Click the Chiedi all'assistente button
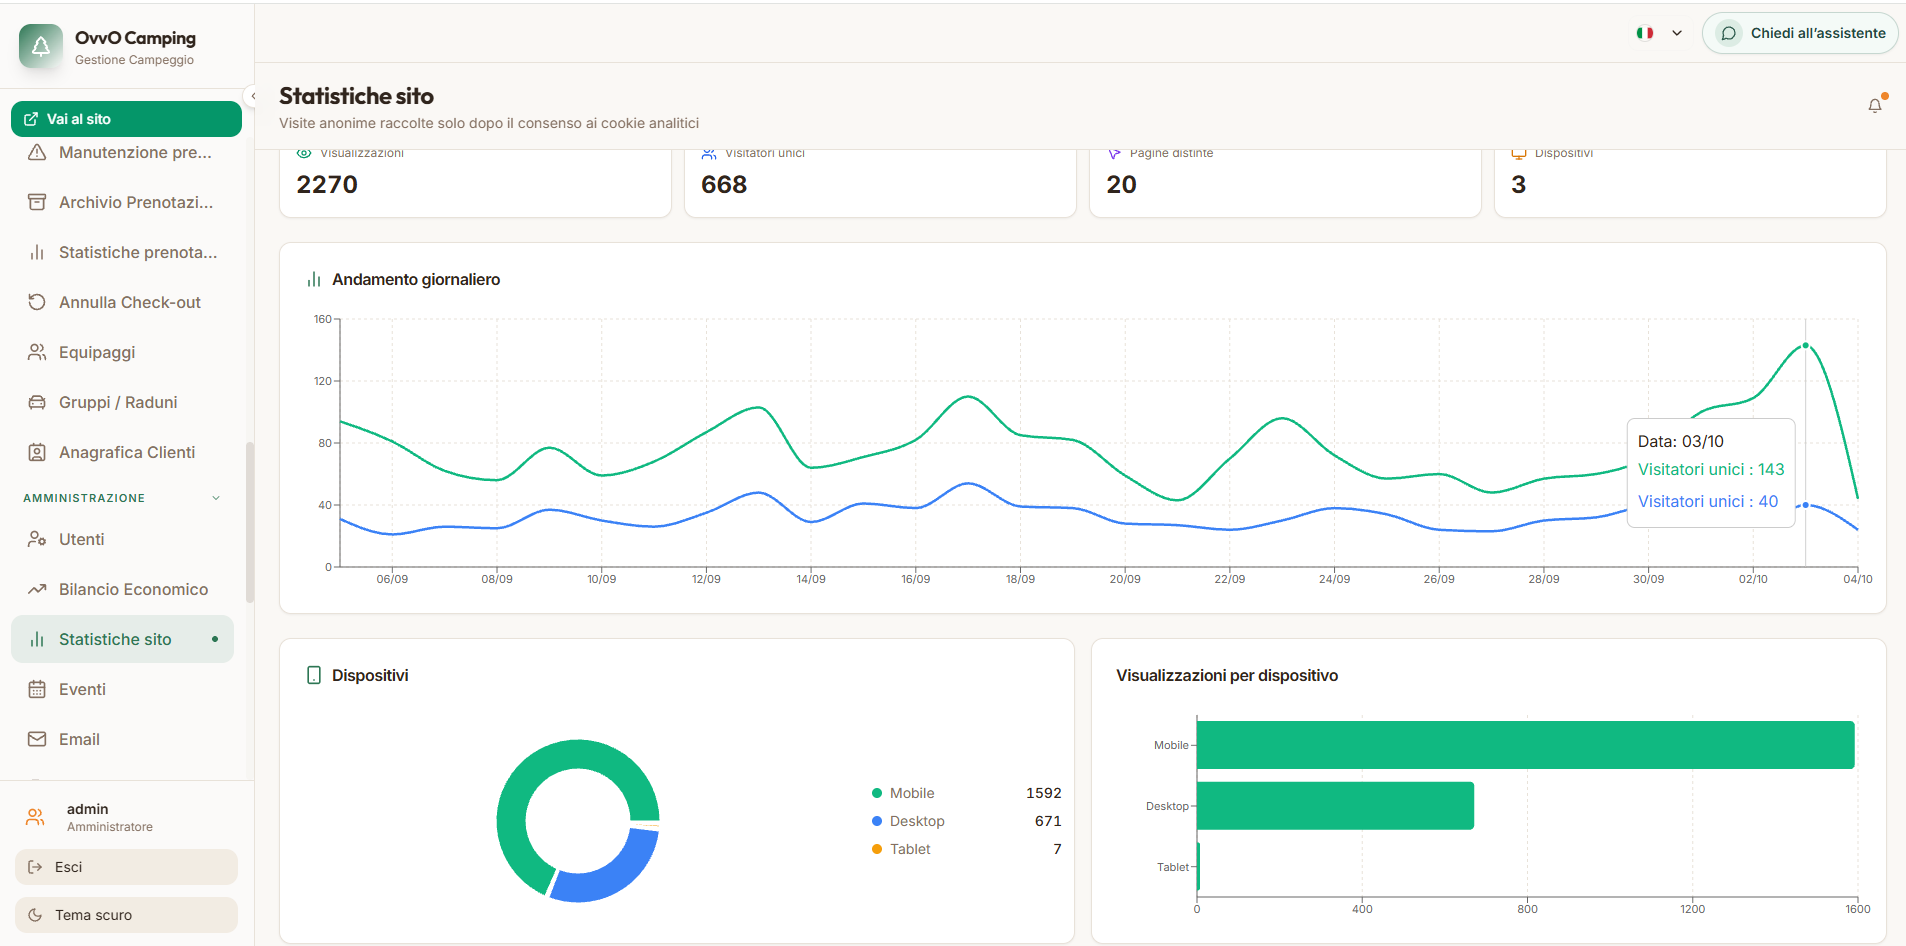The image size is (1906, 946). coord(1800,33)
